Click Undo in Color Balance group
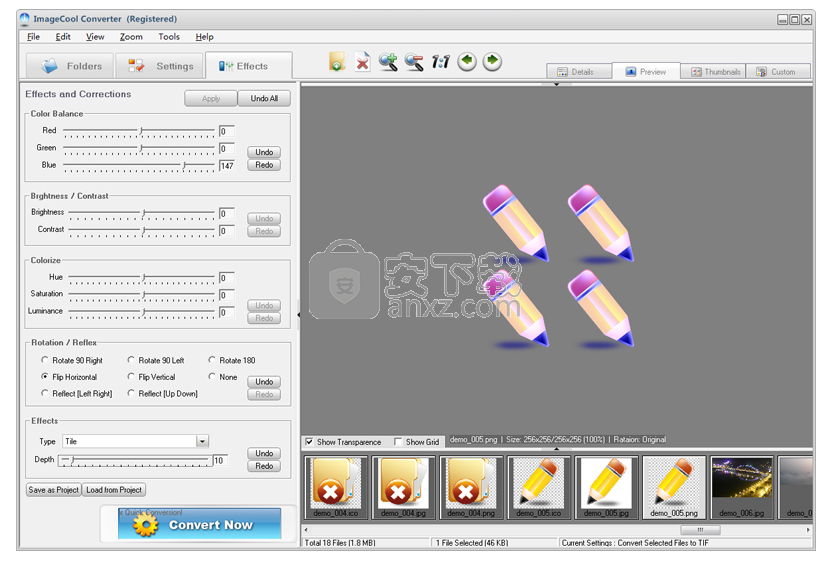Screen dimensions: 835x561 pyautogui.click(x=264, y=152)
